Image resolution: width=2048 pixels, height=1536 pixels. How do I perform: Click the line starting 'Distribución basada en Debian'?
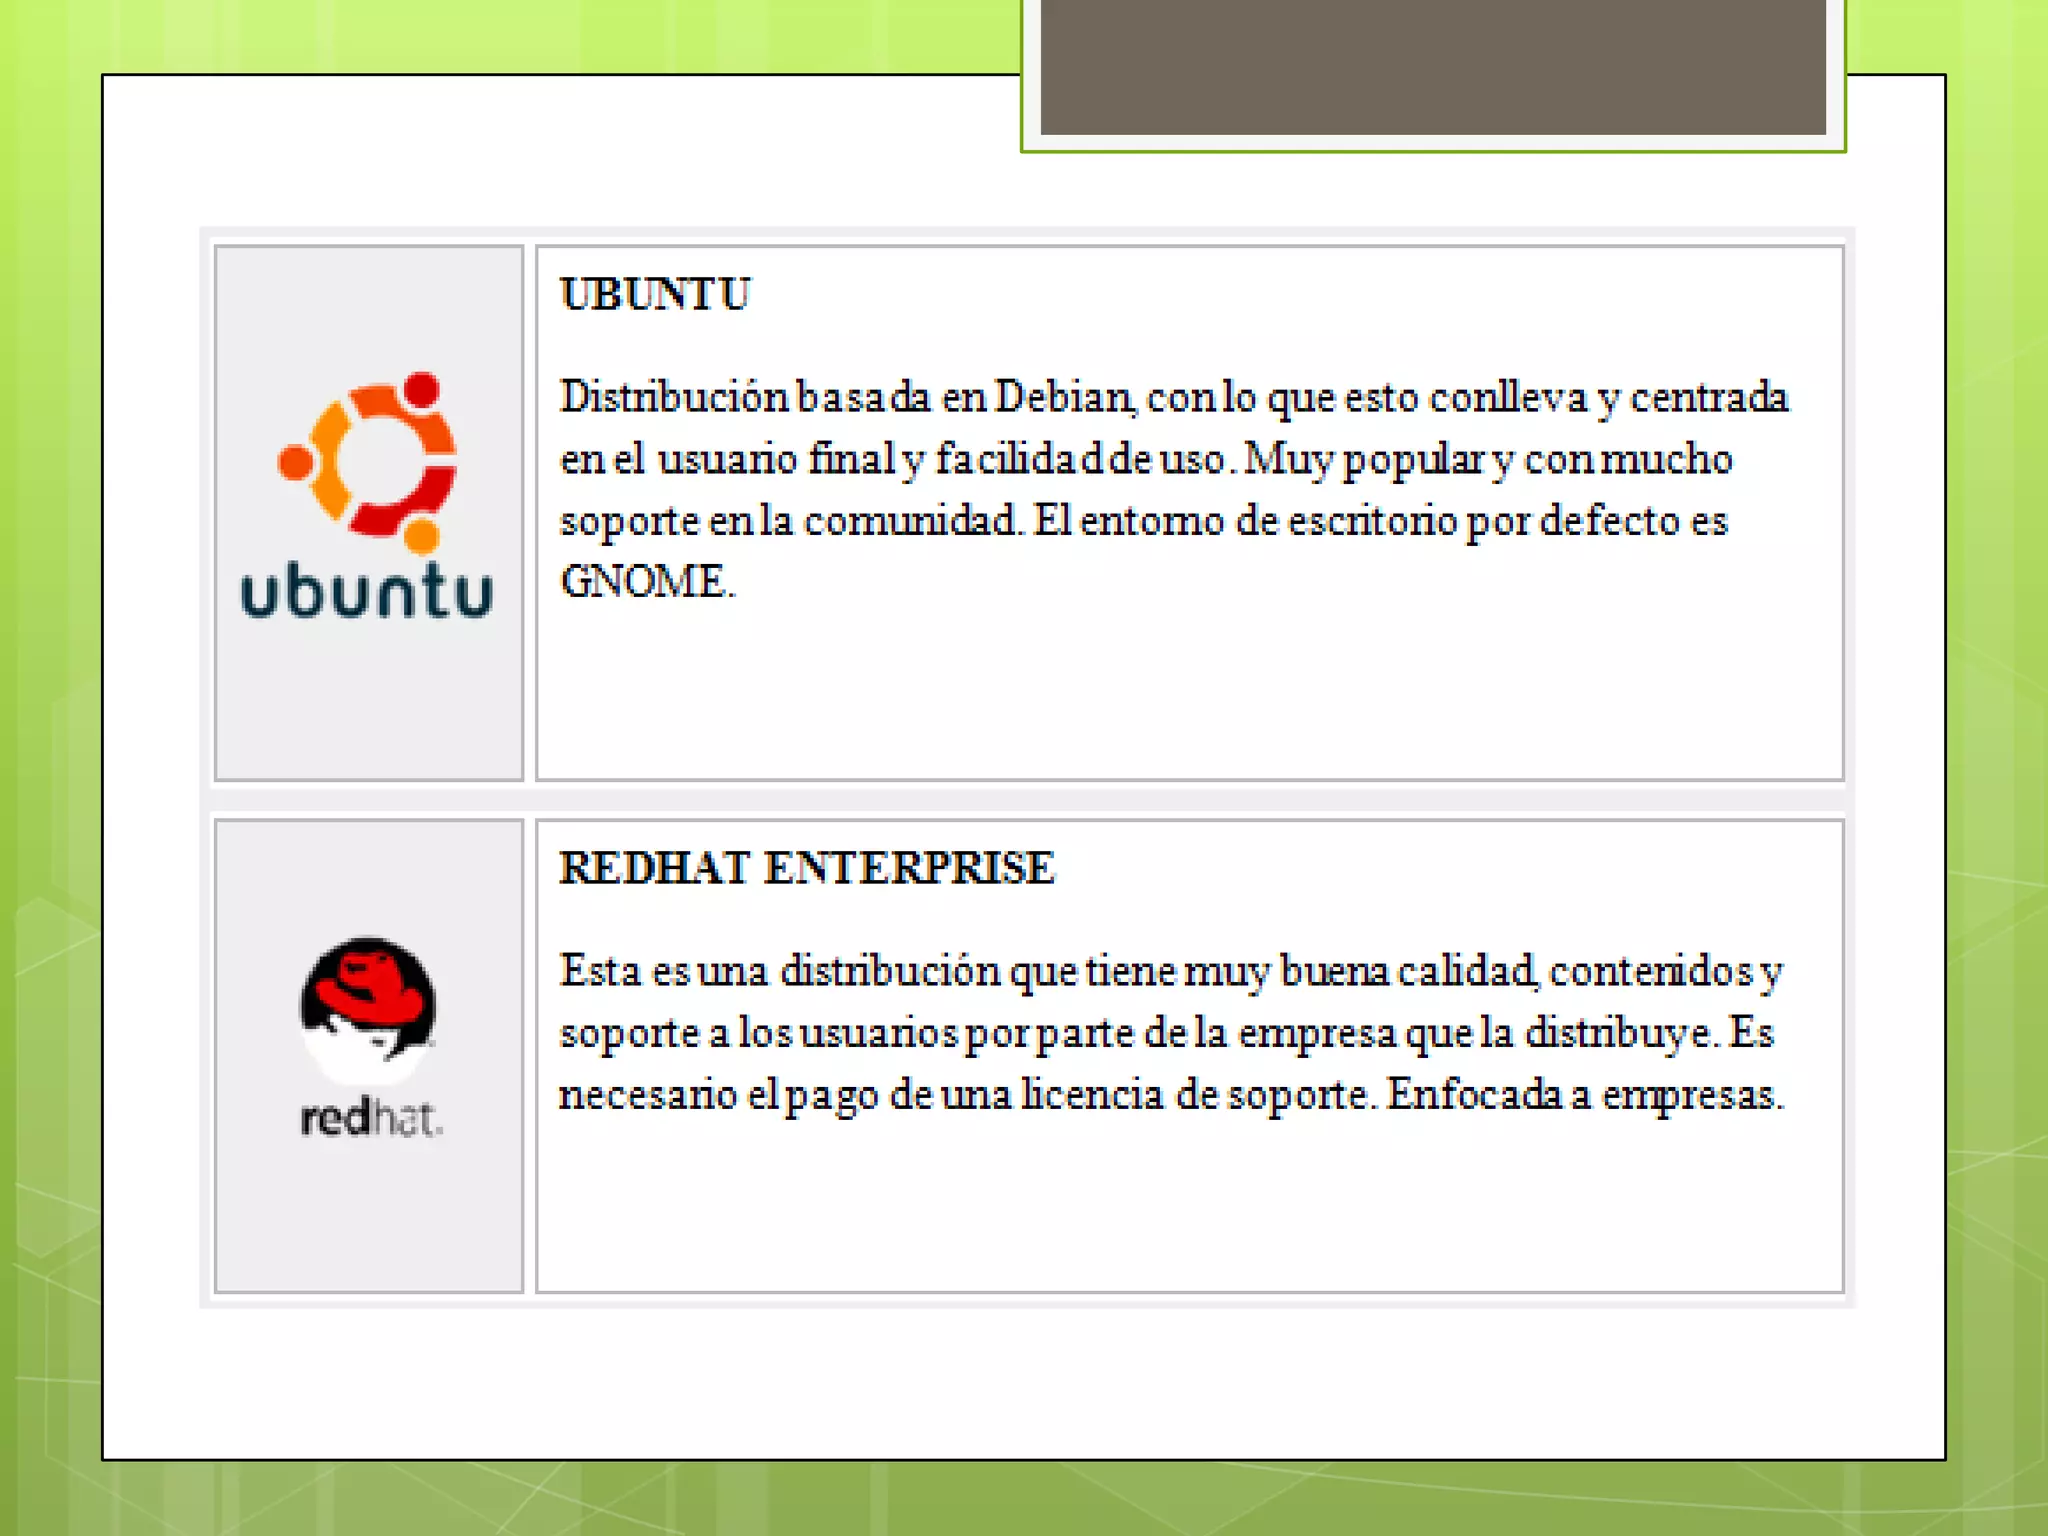(1174, 398)
